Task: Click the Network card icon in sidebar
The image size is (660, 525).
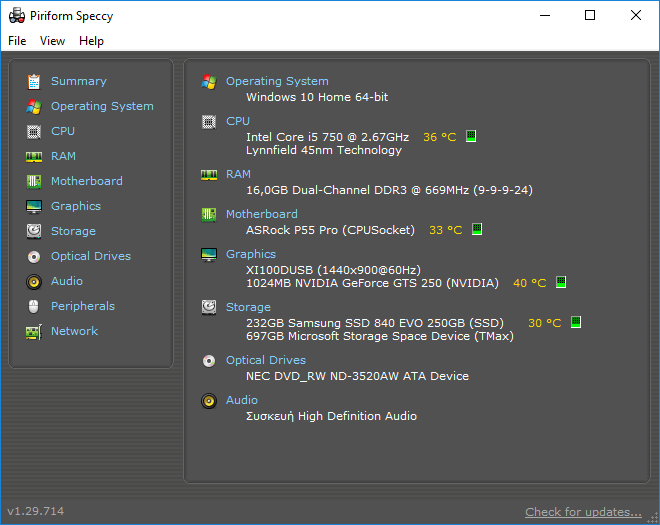Action: click(34, 332)
